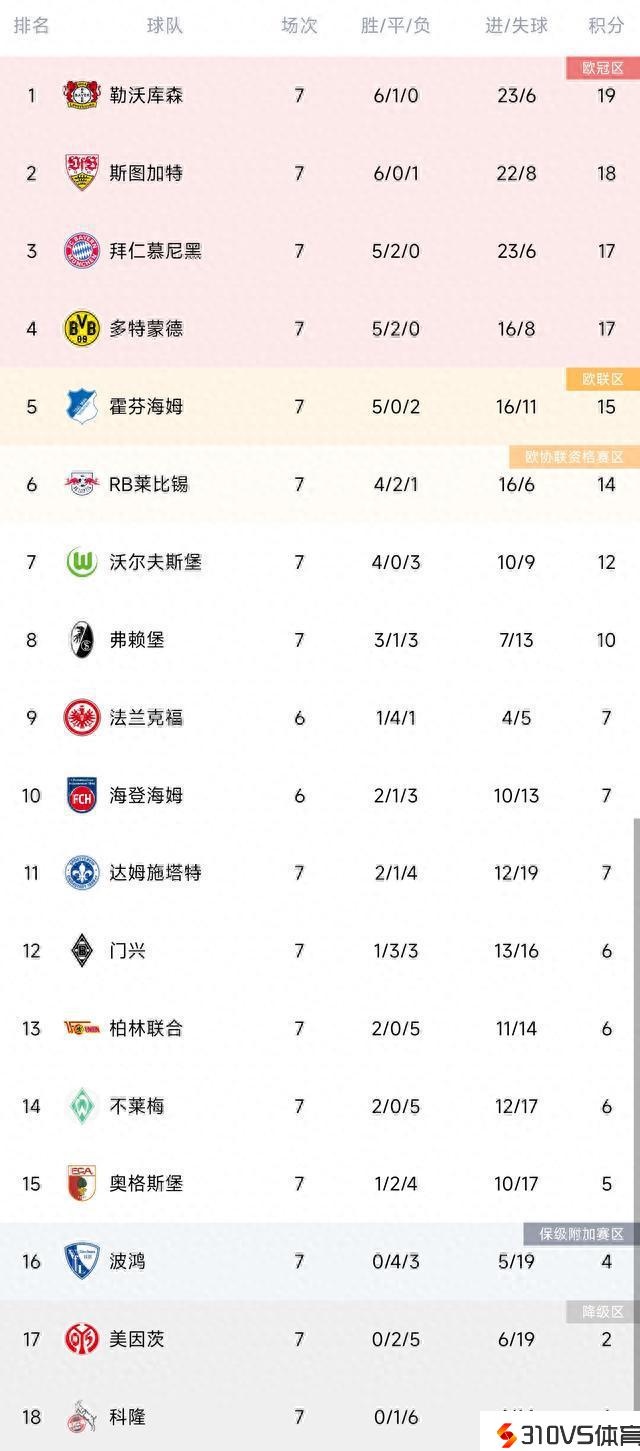This screenshot has height=1451, width=640.
Task: Click the Borussia Dortmund BVB logo
Action: 81,328
